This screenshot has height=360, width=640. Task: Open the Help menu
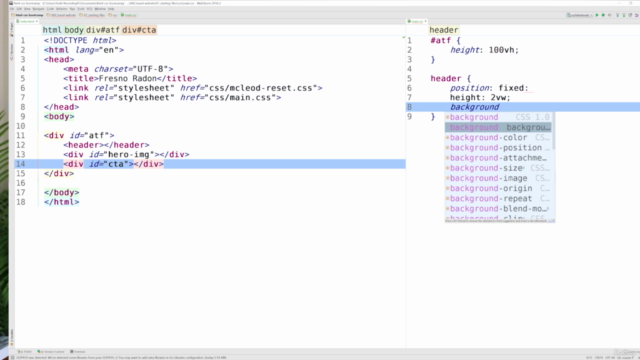pos(111,9)
